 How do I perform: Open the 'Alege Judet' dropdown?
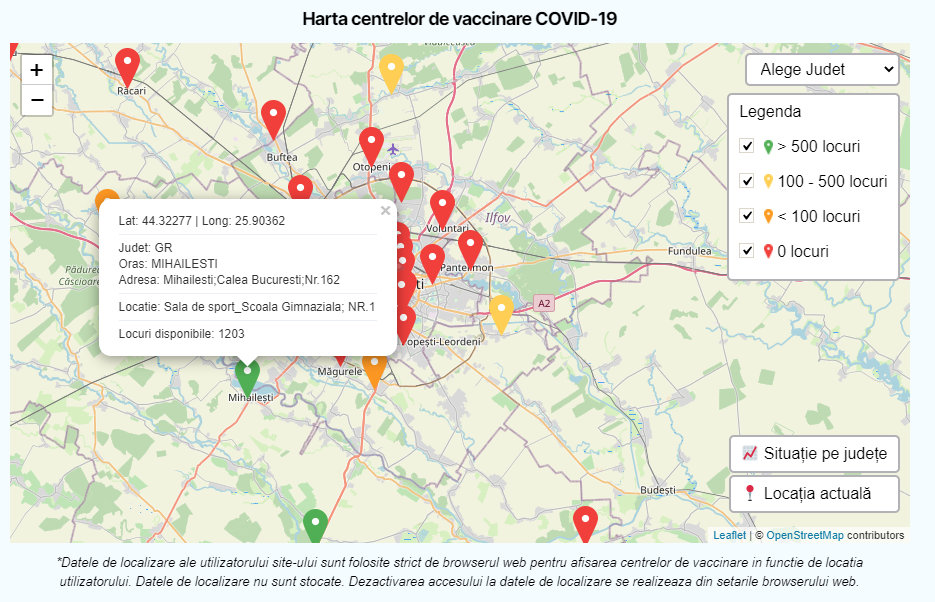(822, 70)
